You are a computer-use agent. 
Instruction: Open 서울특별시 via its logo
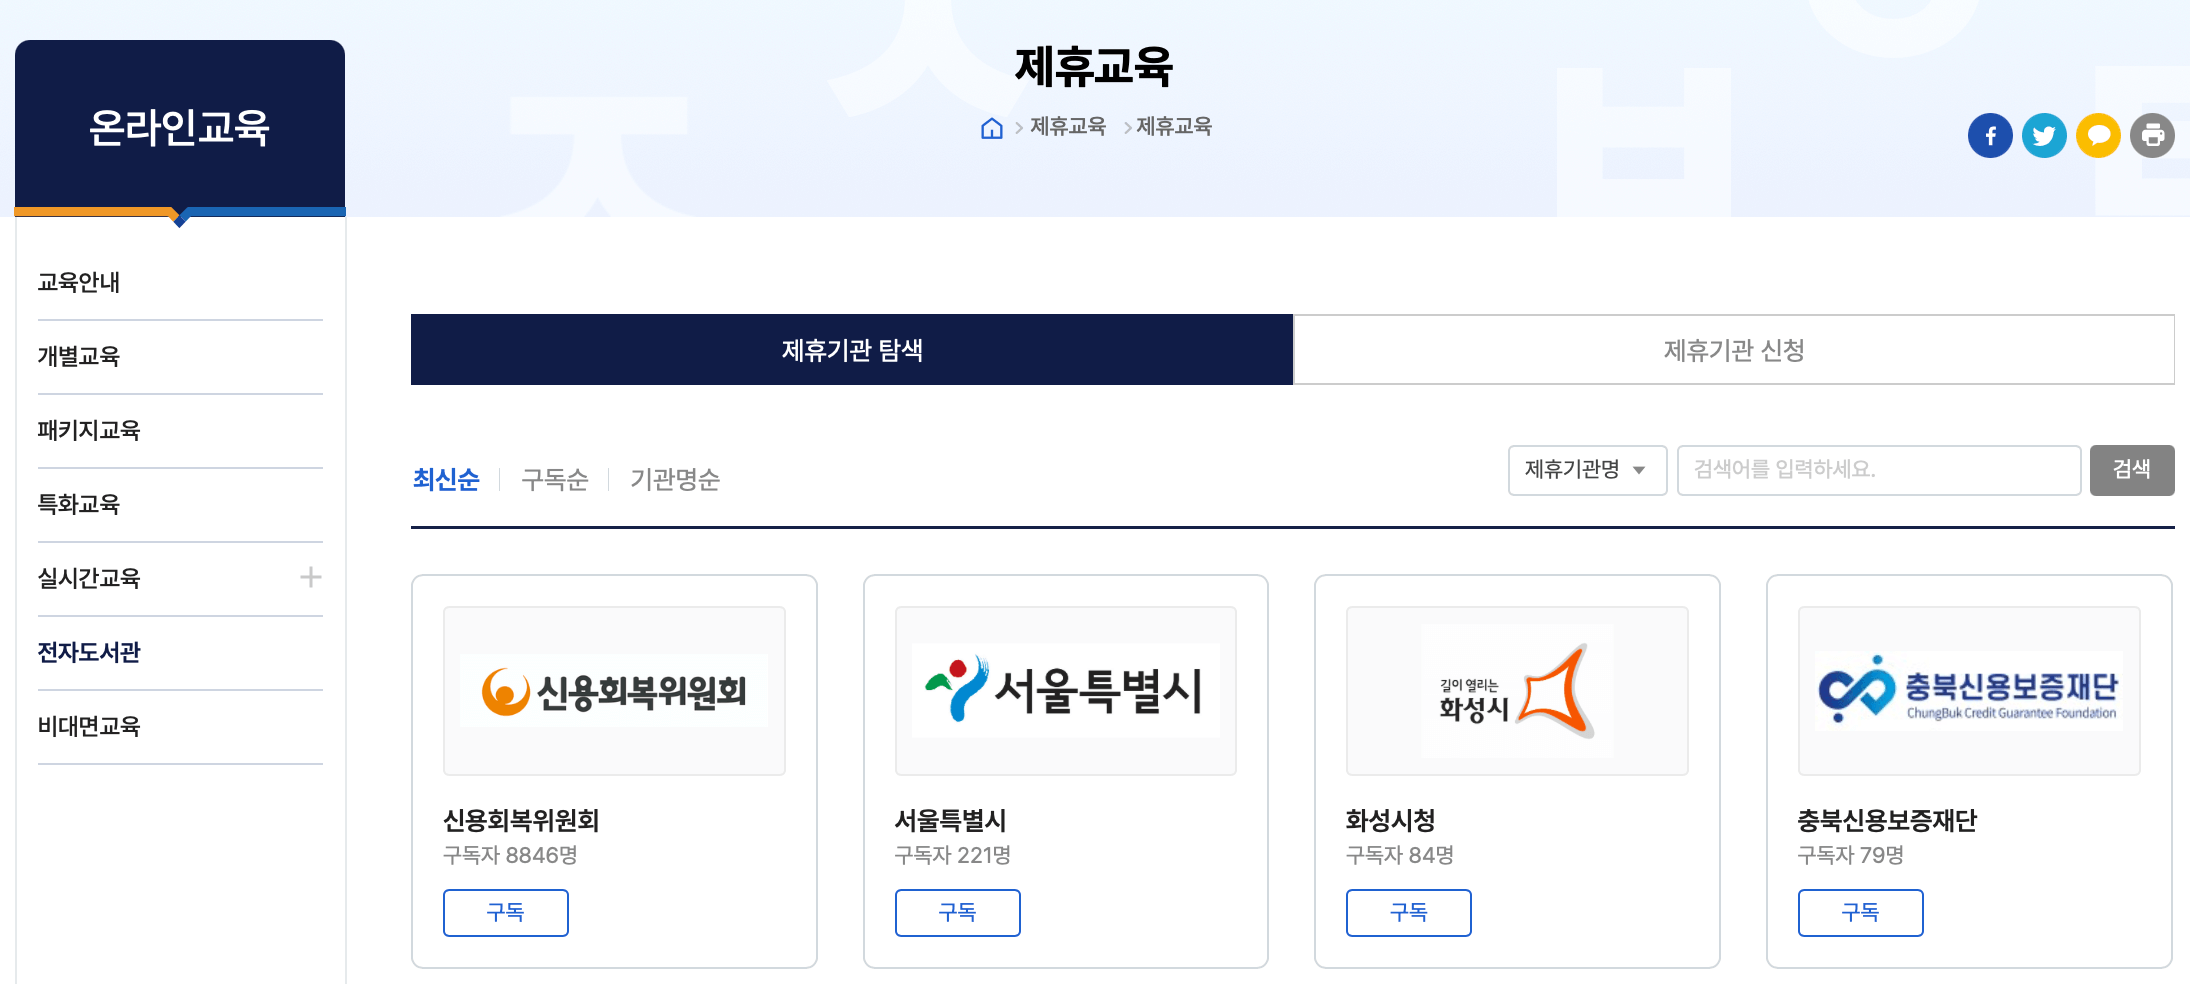pyautogui.click(x=1064, y=689)
